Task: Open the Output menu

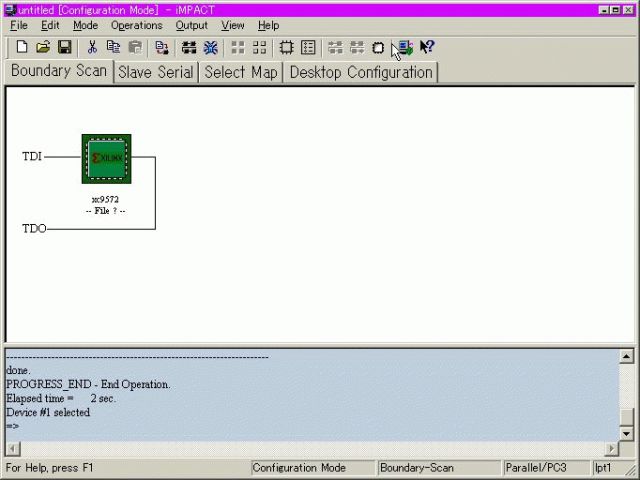Action: (x=191, y=25)
